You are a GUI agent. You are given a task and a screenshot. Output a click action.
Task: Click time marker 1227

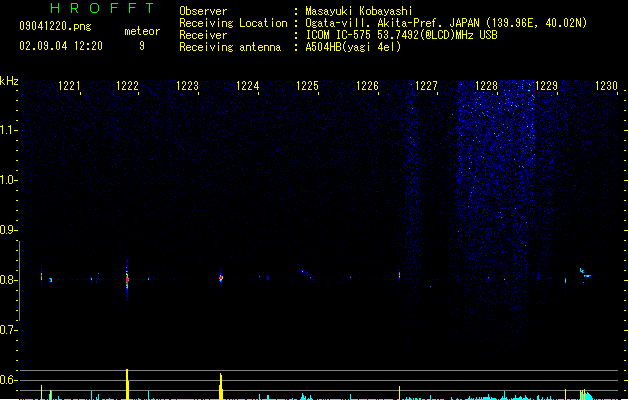tap(426, 86)
